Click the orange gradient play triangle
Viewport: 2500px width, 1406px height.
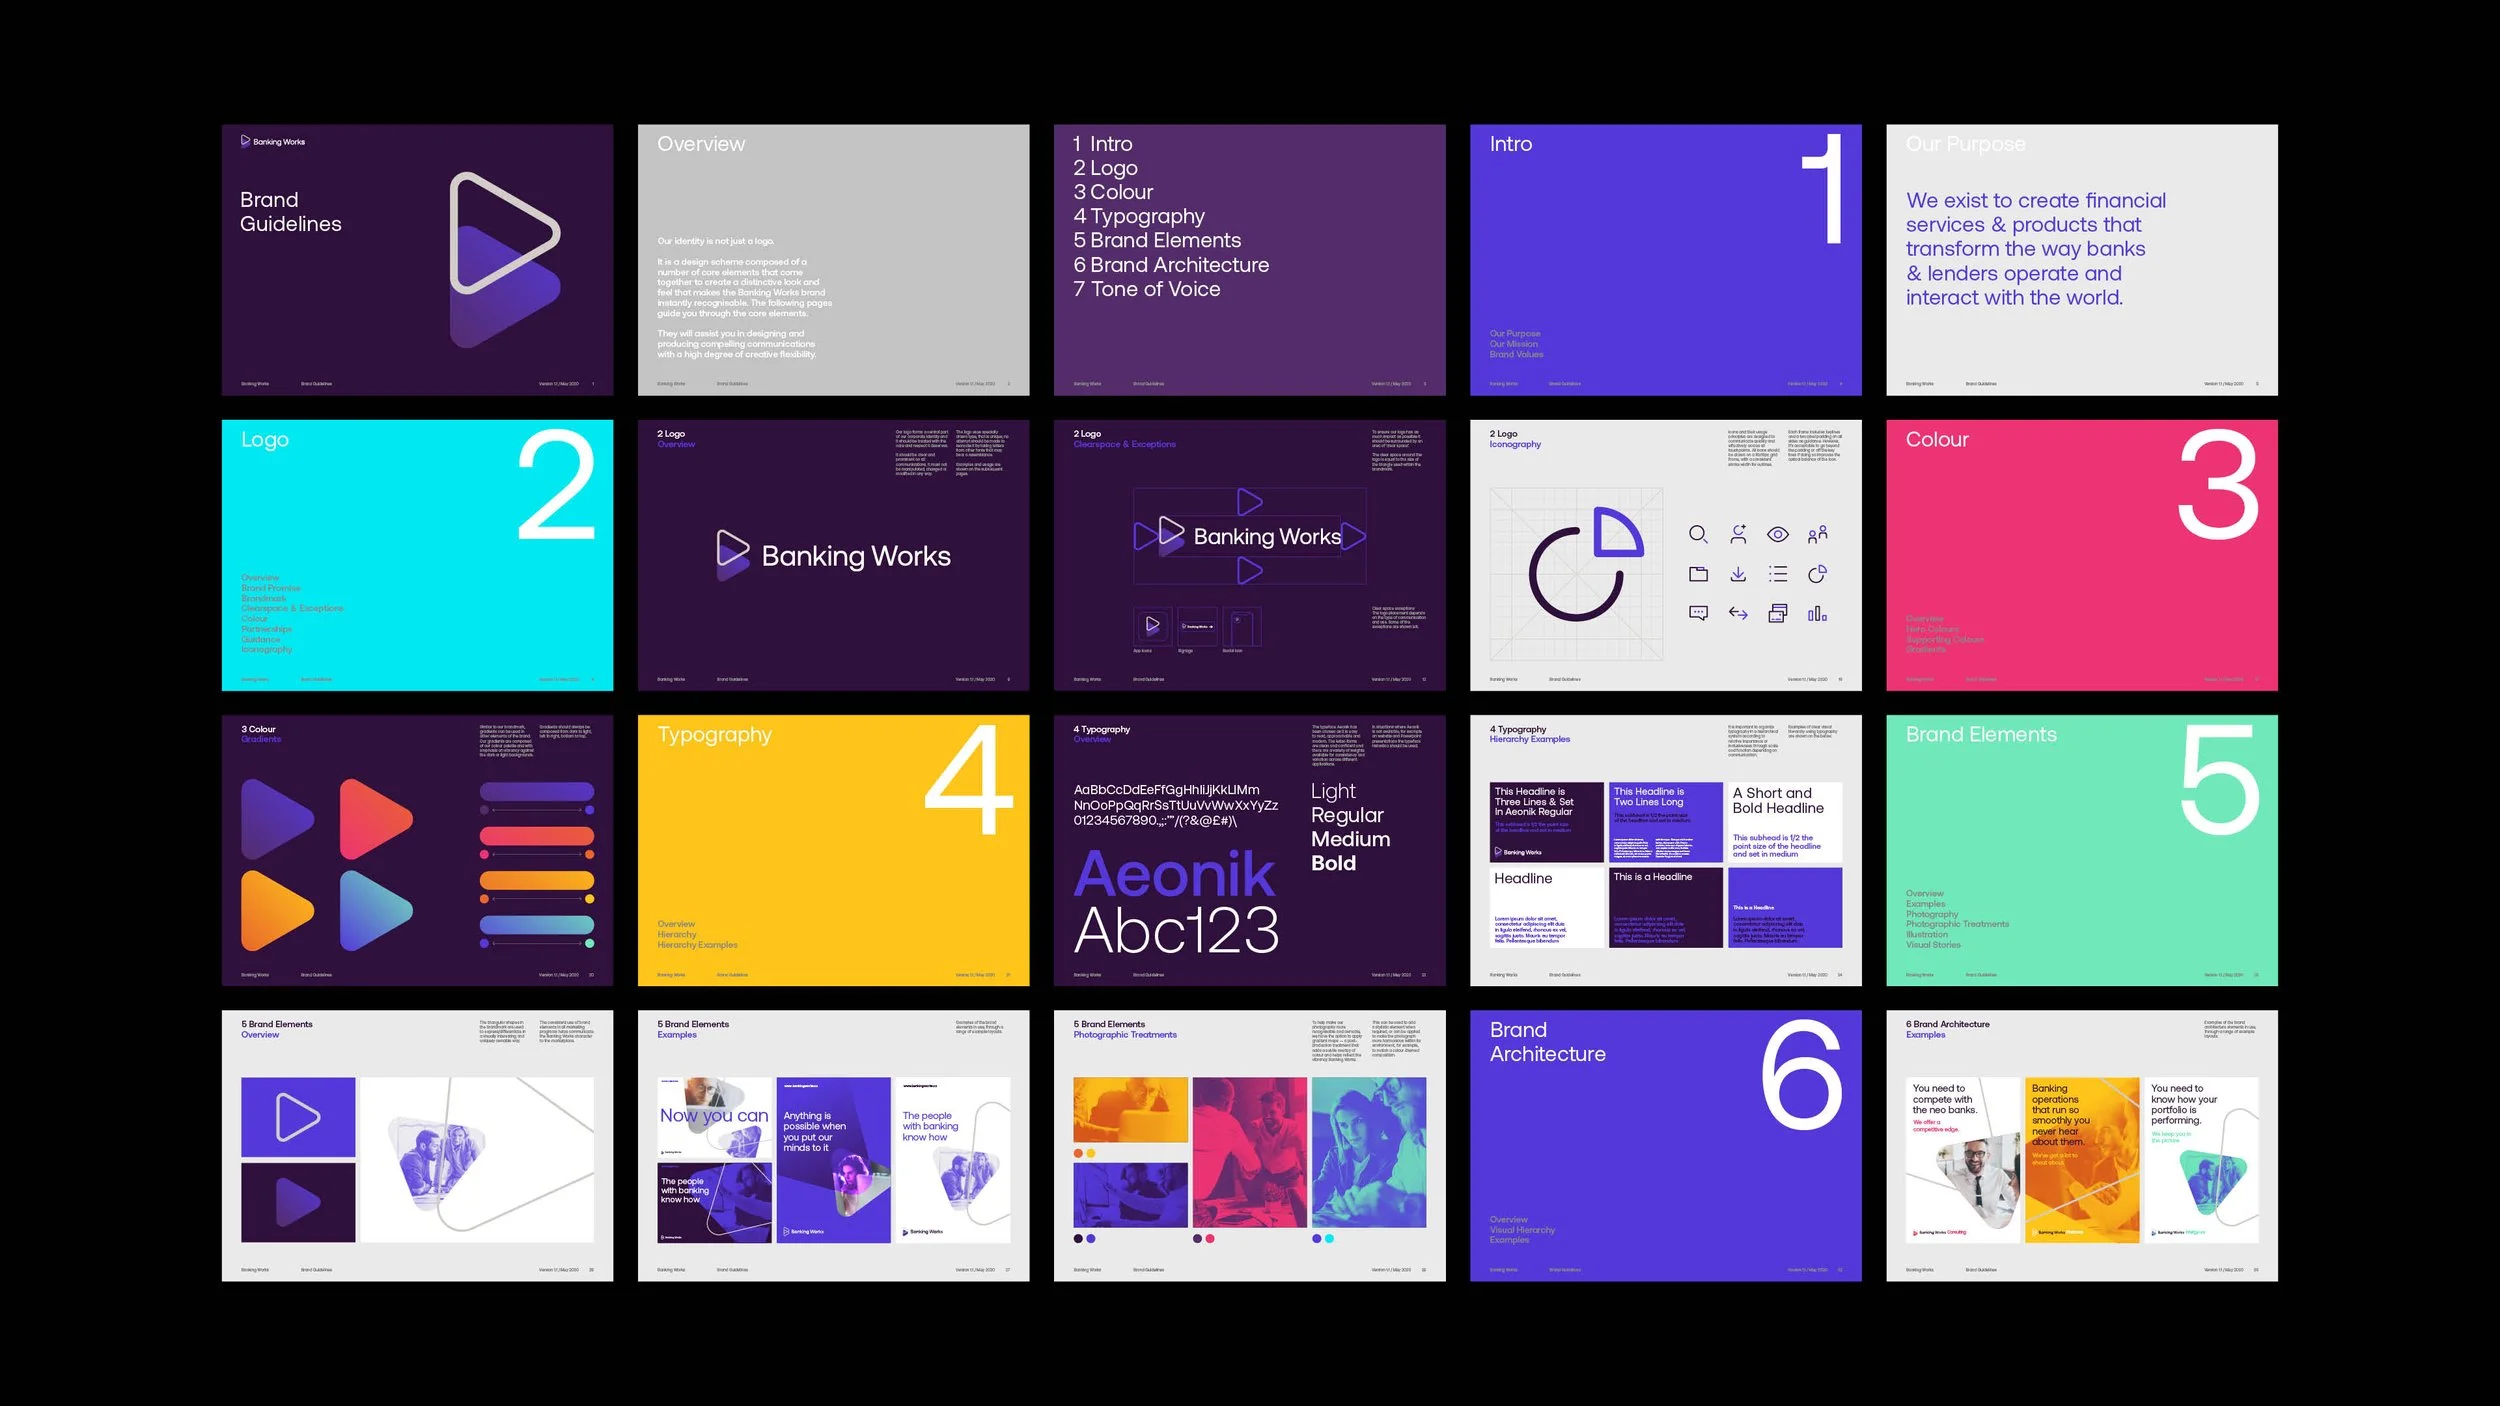point(277,910)
